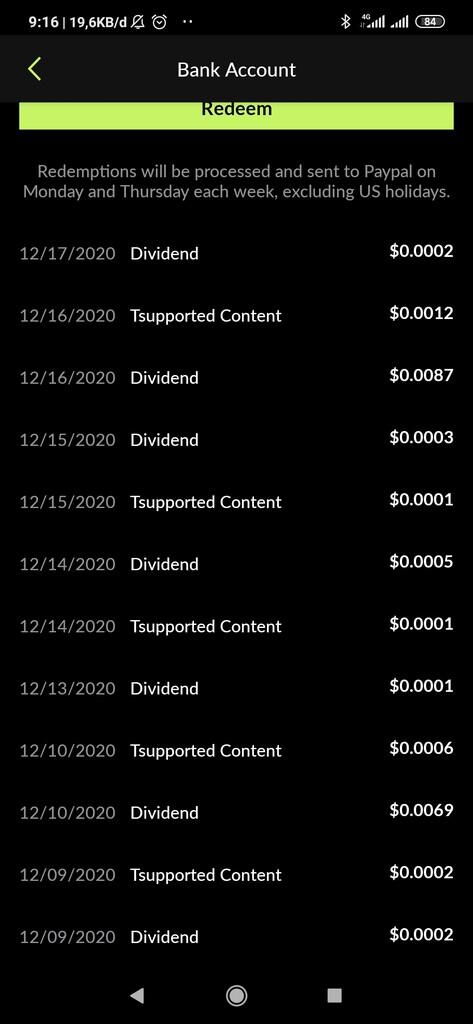
Task: Select 12/10/2020 Tsupported Content $0.0006 row
Action: [236, 750]
